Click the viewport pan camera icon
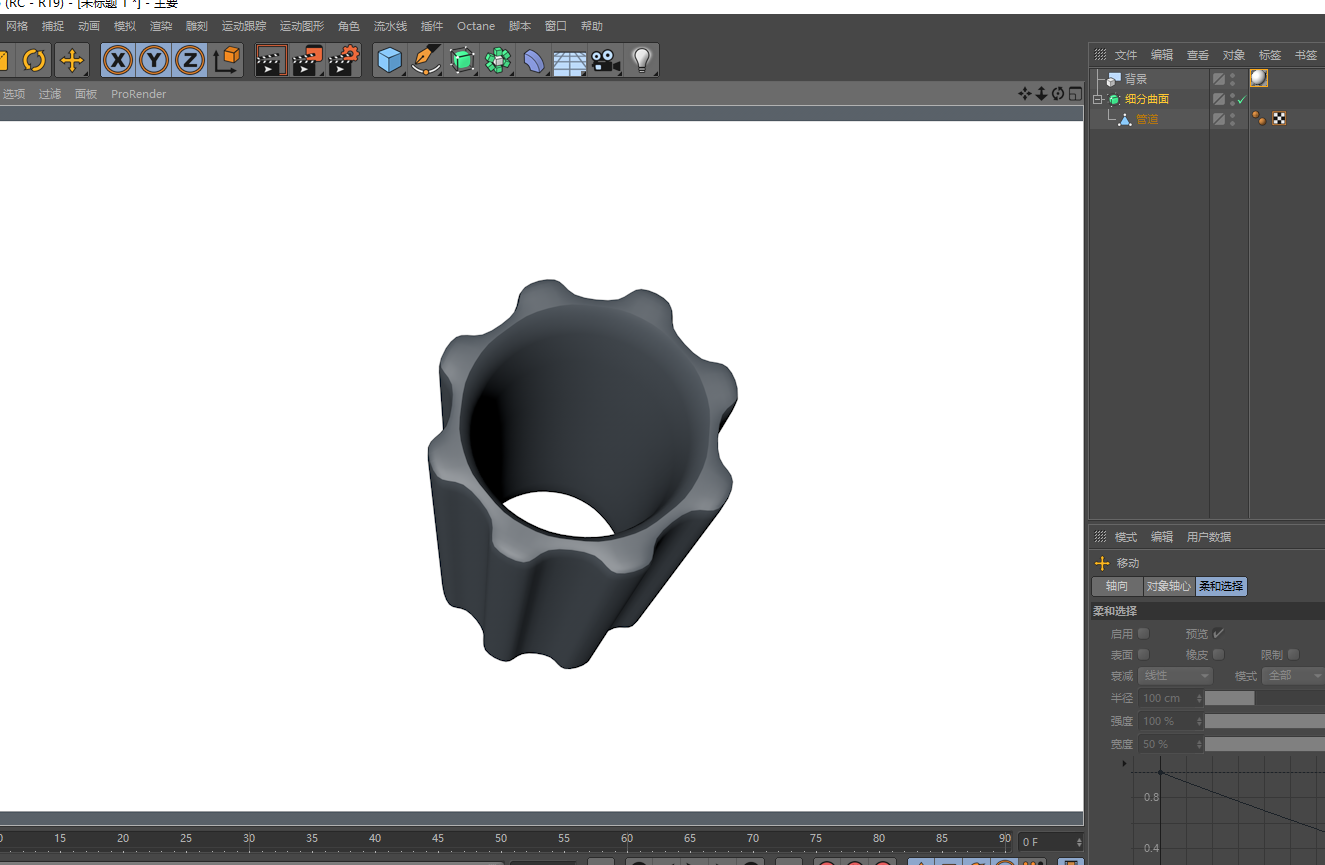The image size is (1325, 865). (1025, 94)
